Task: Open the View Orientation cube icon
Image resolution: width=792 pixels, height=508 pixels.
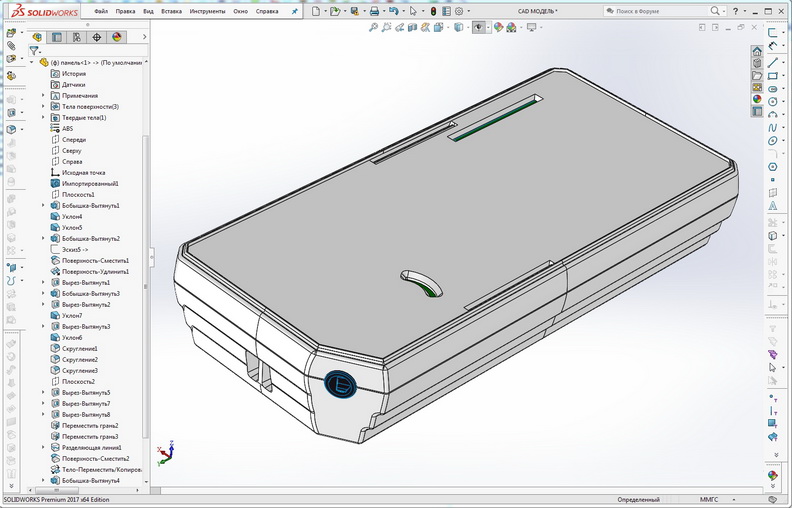Action: click(438, 27)
